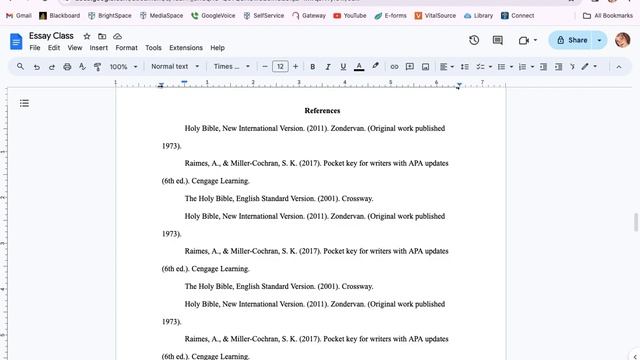The width and height of the screenshot is (640, 360).
Task: Open the Help menu
Action: point(218,48)
